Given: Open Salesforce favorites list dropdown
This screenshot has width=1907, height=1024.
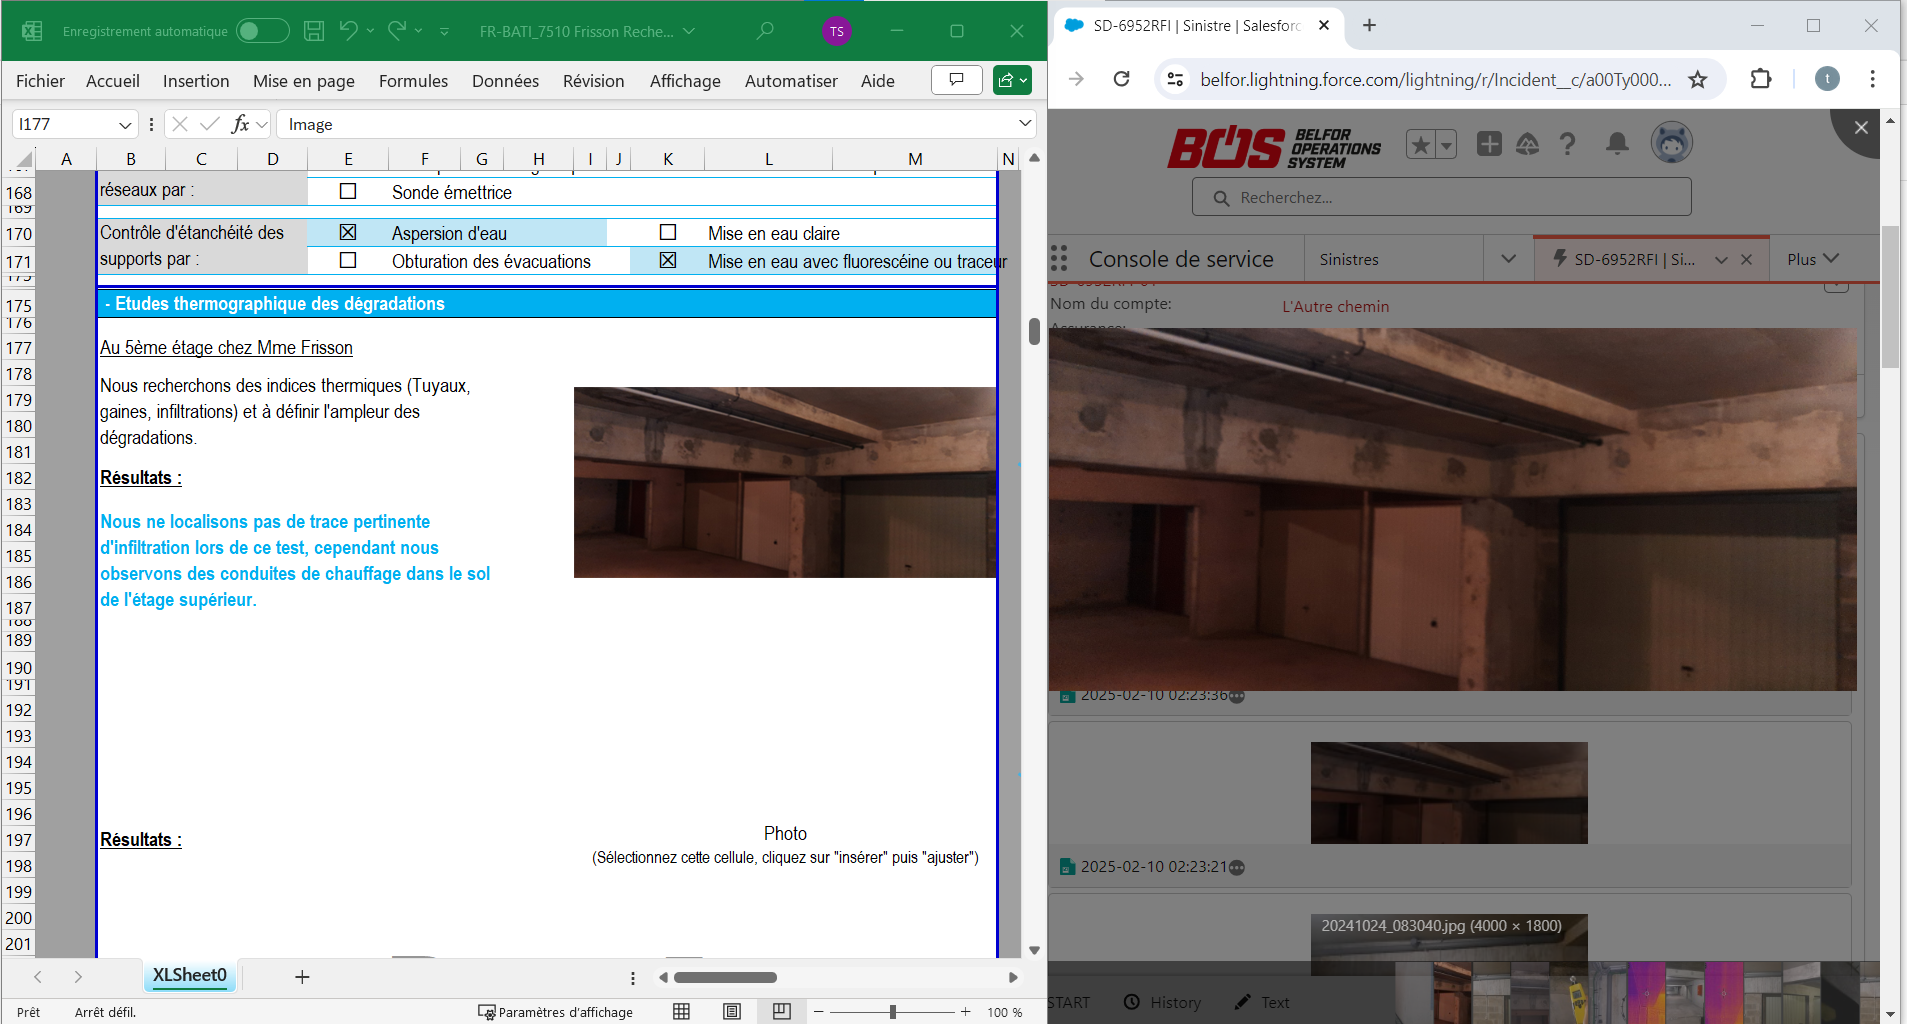Looking at the screenshot, I should coord(1446,144).
